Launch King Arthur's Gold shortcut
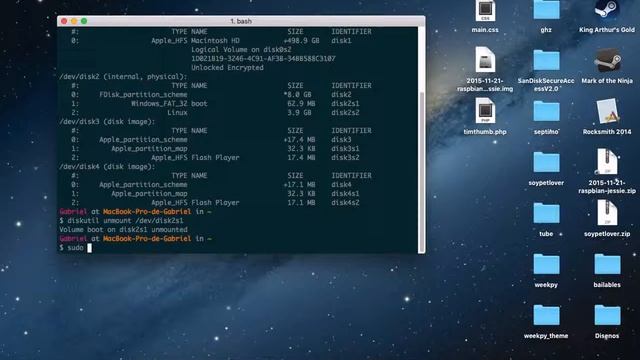The image size is (640, 360). (607, 10)
